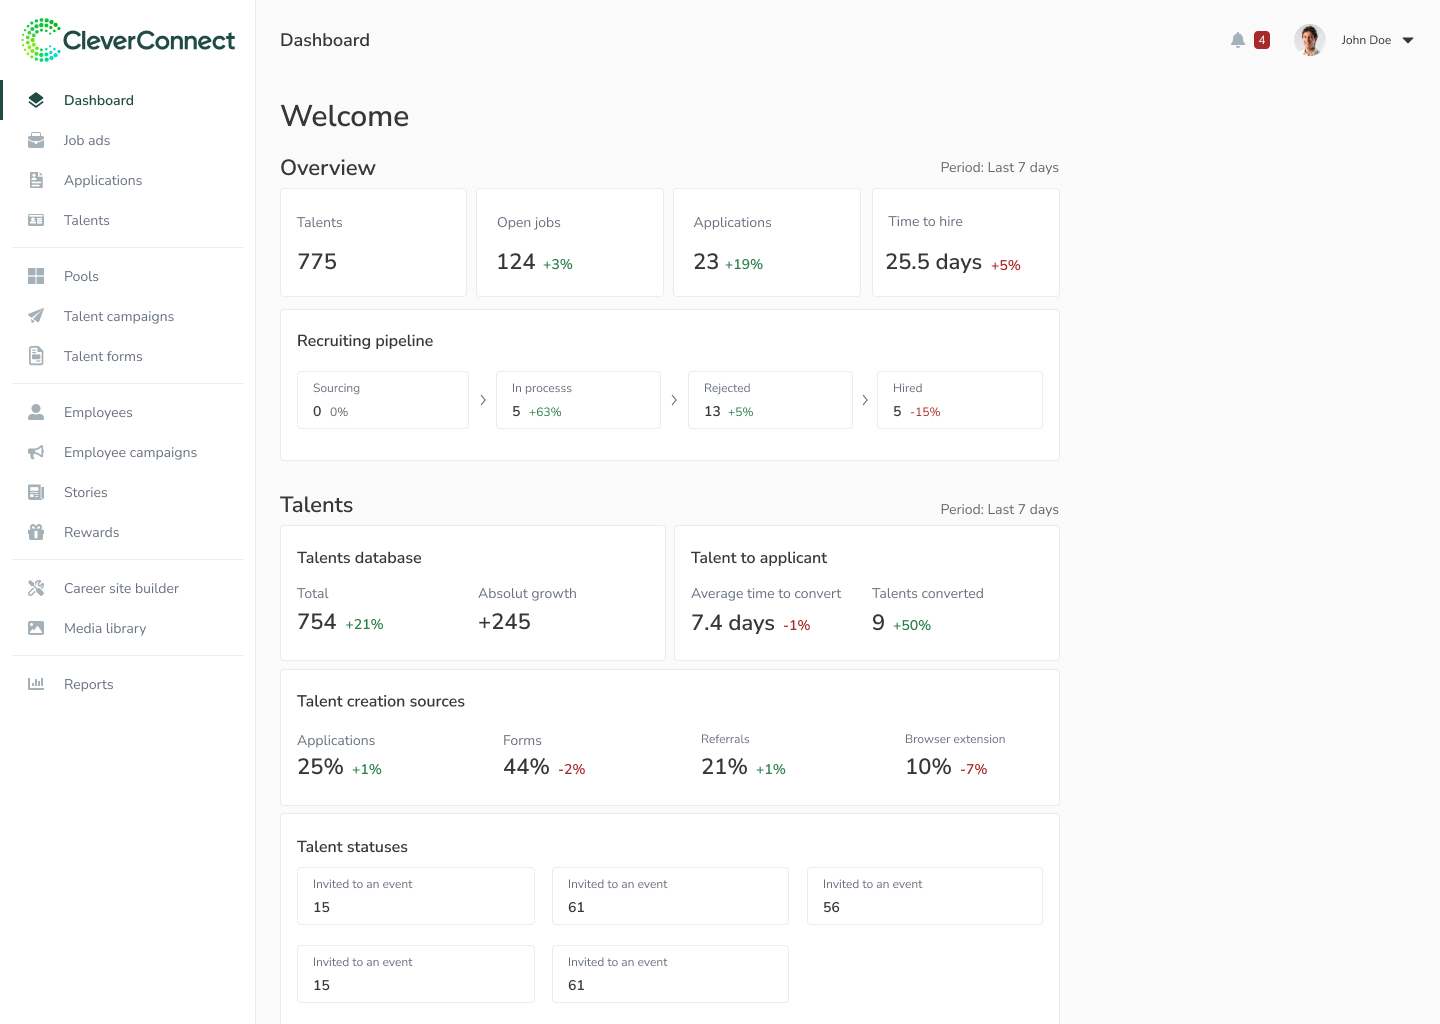Open the Hired pipeline stage card
Screen dimensions: 1440x1024
pos(959,400)
